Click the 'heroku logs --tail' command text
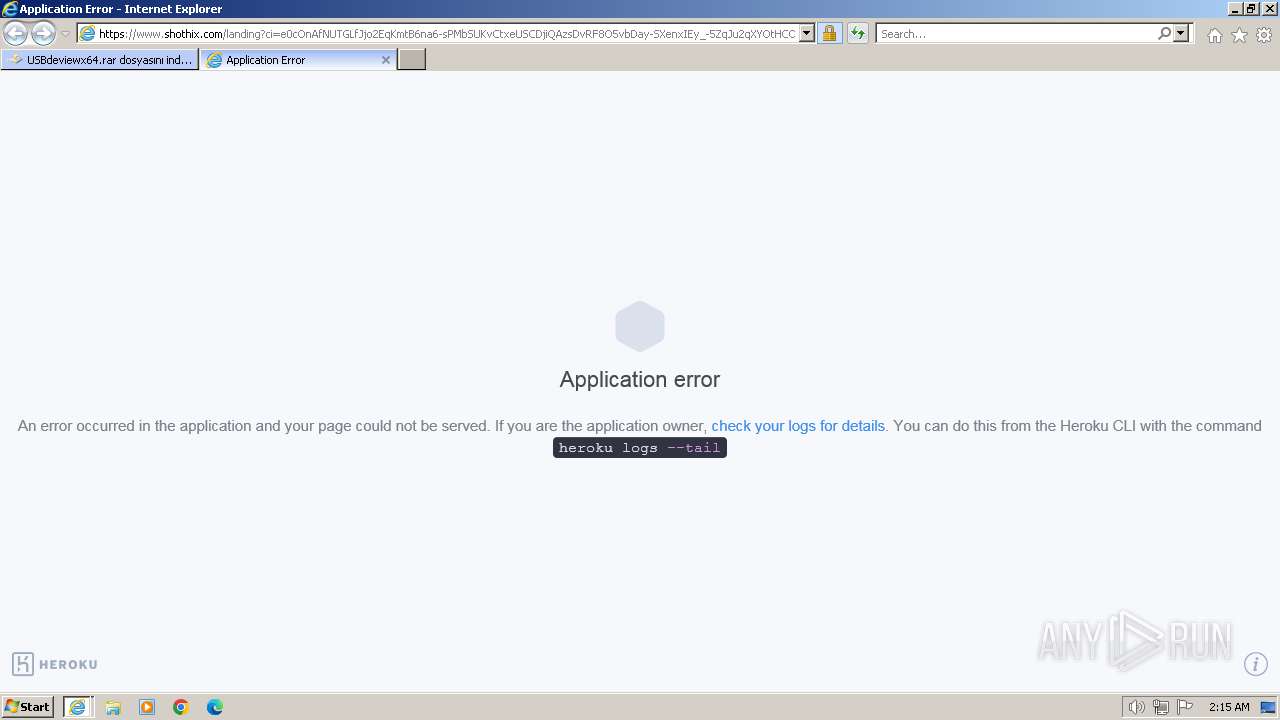Viewport: 1280px width, 720px height. pyautogui.click(x=640, y=448)
